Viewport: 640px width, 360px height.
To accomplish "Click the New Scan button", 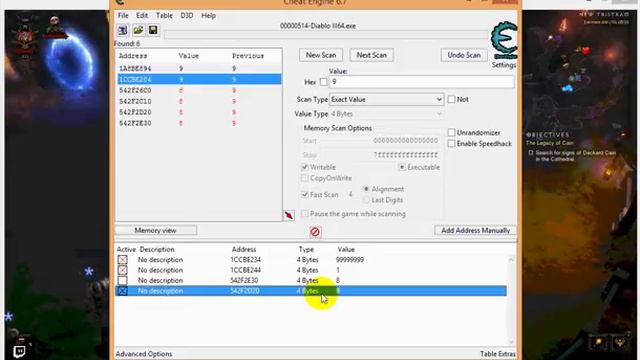I will [321, 55].
